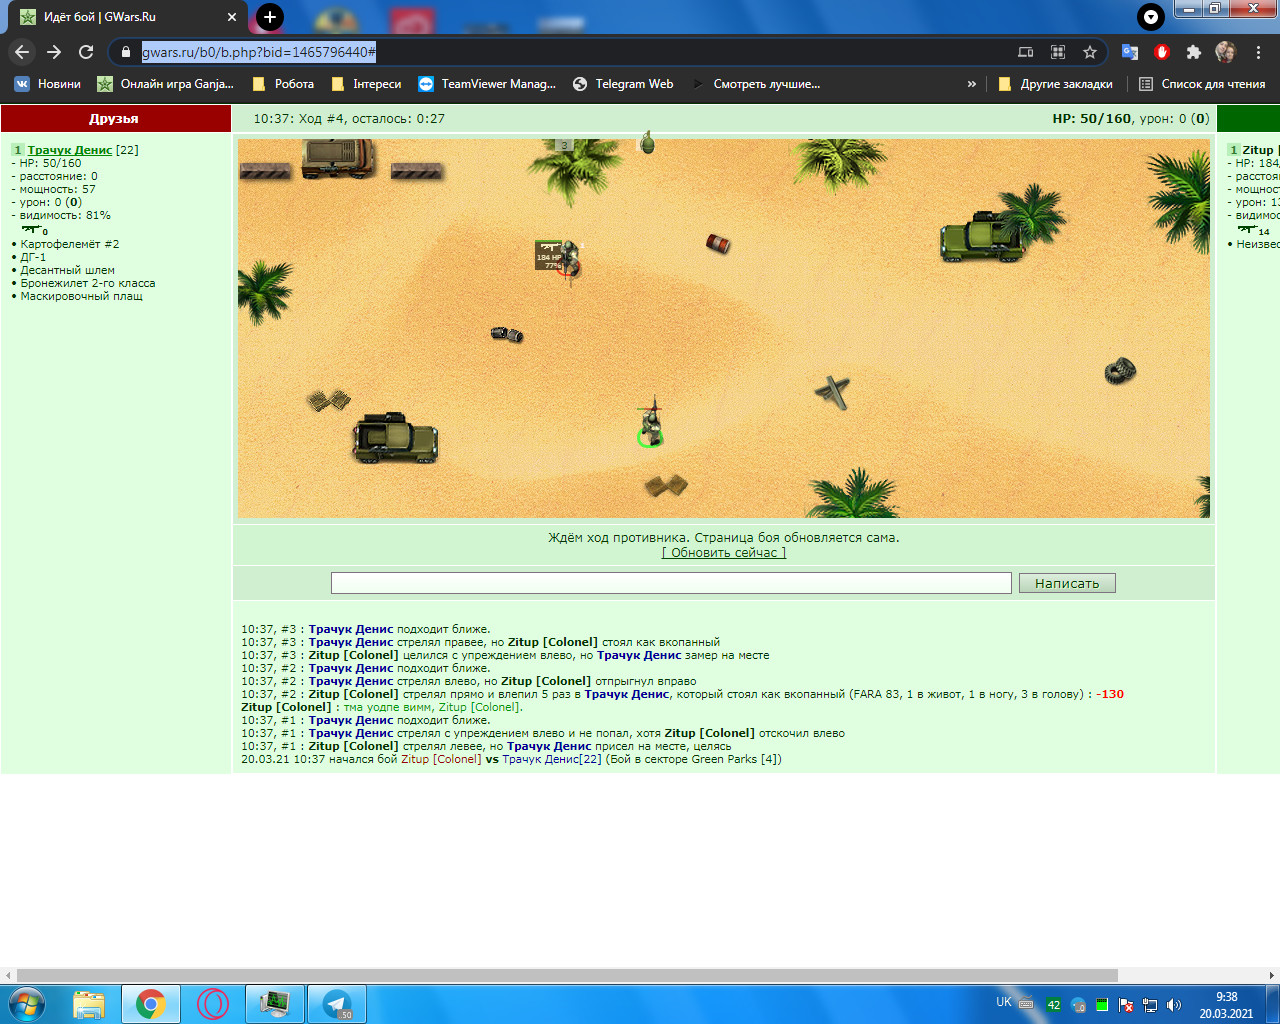Click the address bar URL field
The image size is (1280, 1024).
[x=560, y=52]
